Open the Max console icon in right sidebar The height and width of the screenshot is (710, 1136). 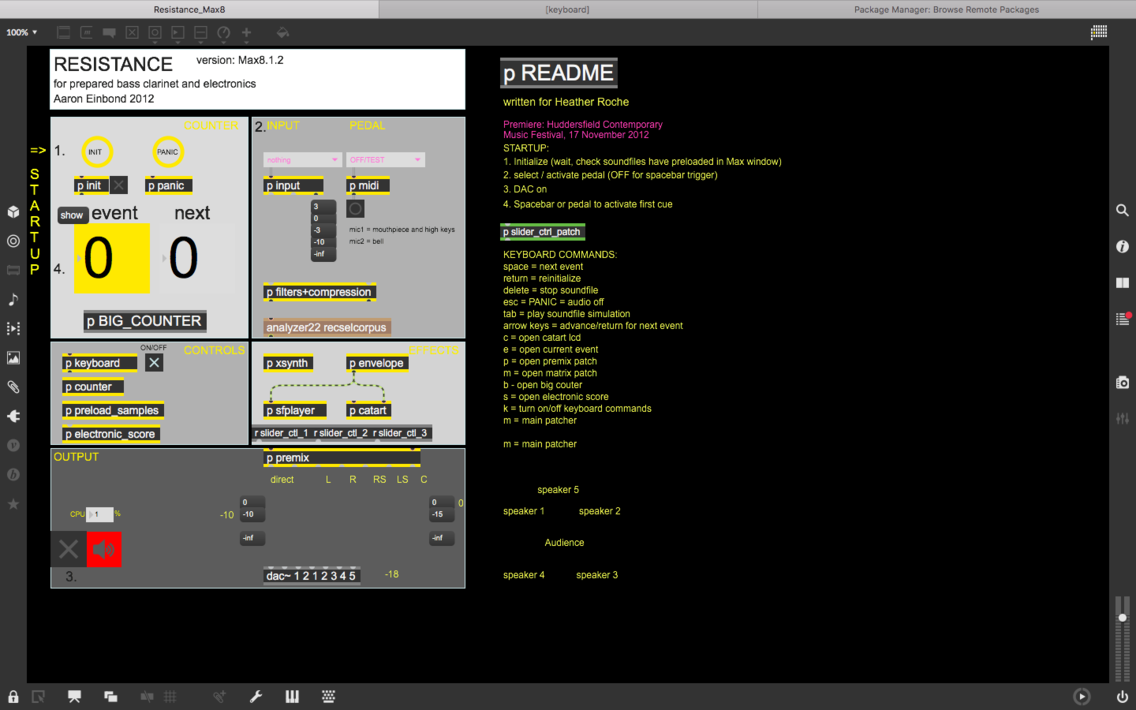click(1122, 319)
